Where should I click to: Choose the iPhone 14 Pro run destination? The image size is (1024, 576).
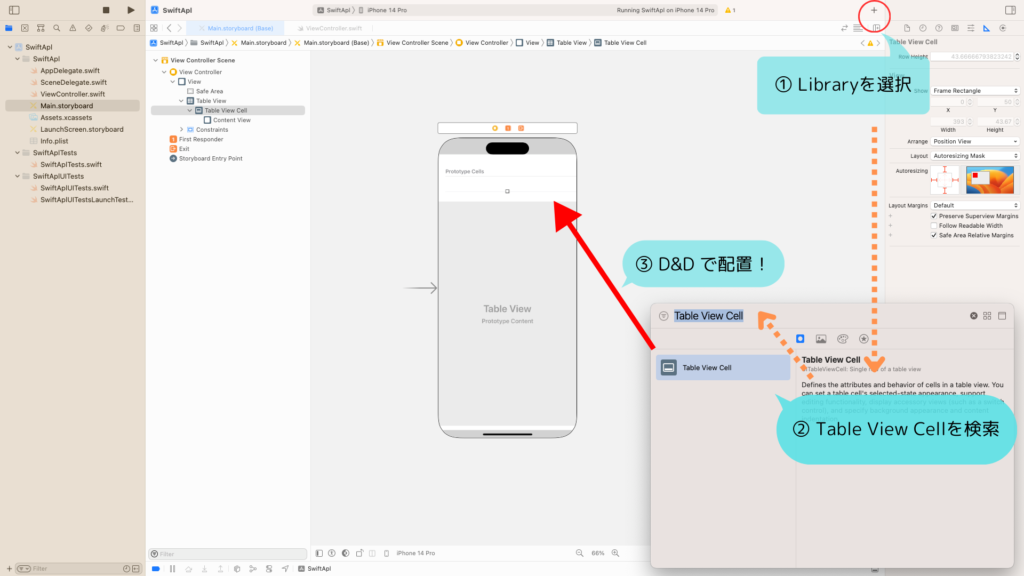[387, 10]
